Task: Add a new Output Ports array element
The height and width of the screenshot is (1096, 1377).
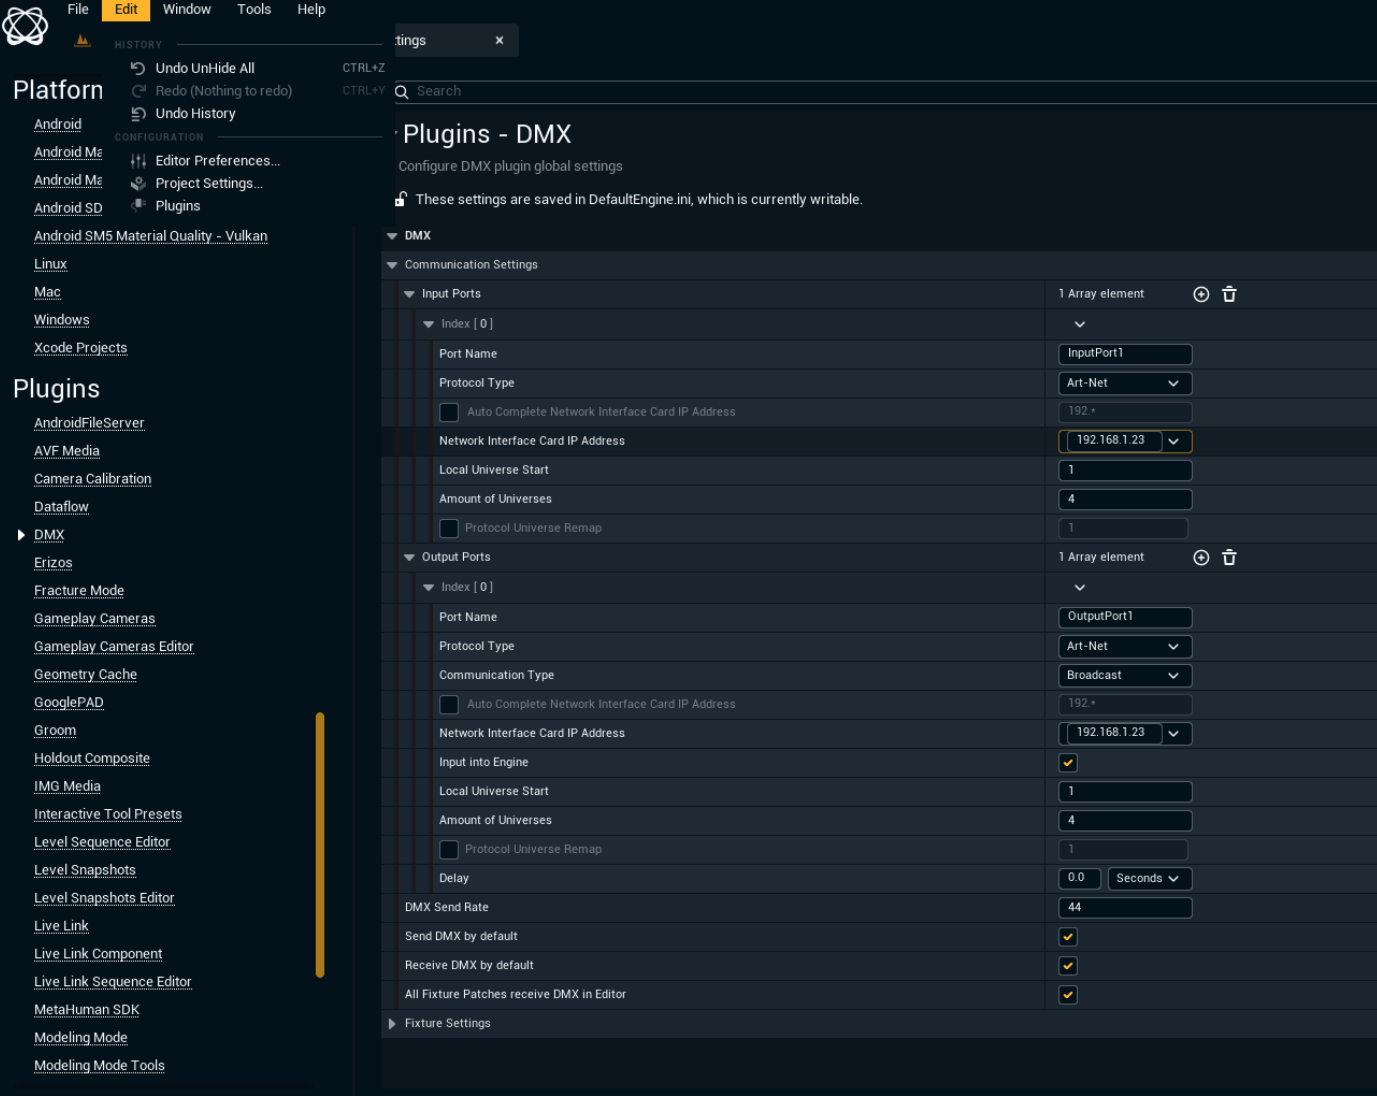Action: [1201, 558]
